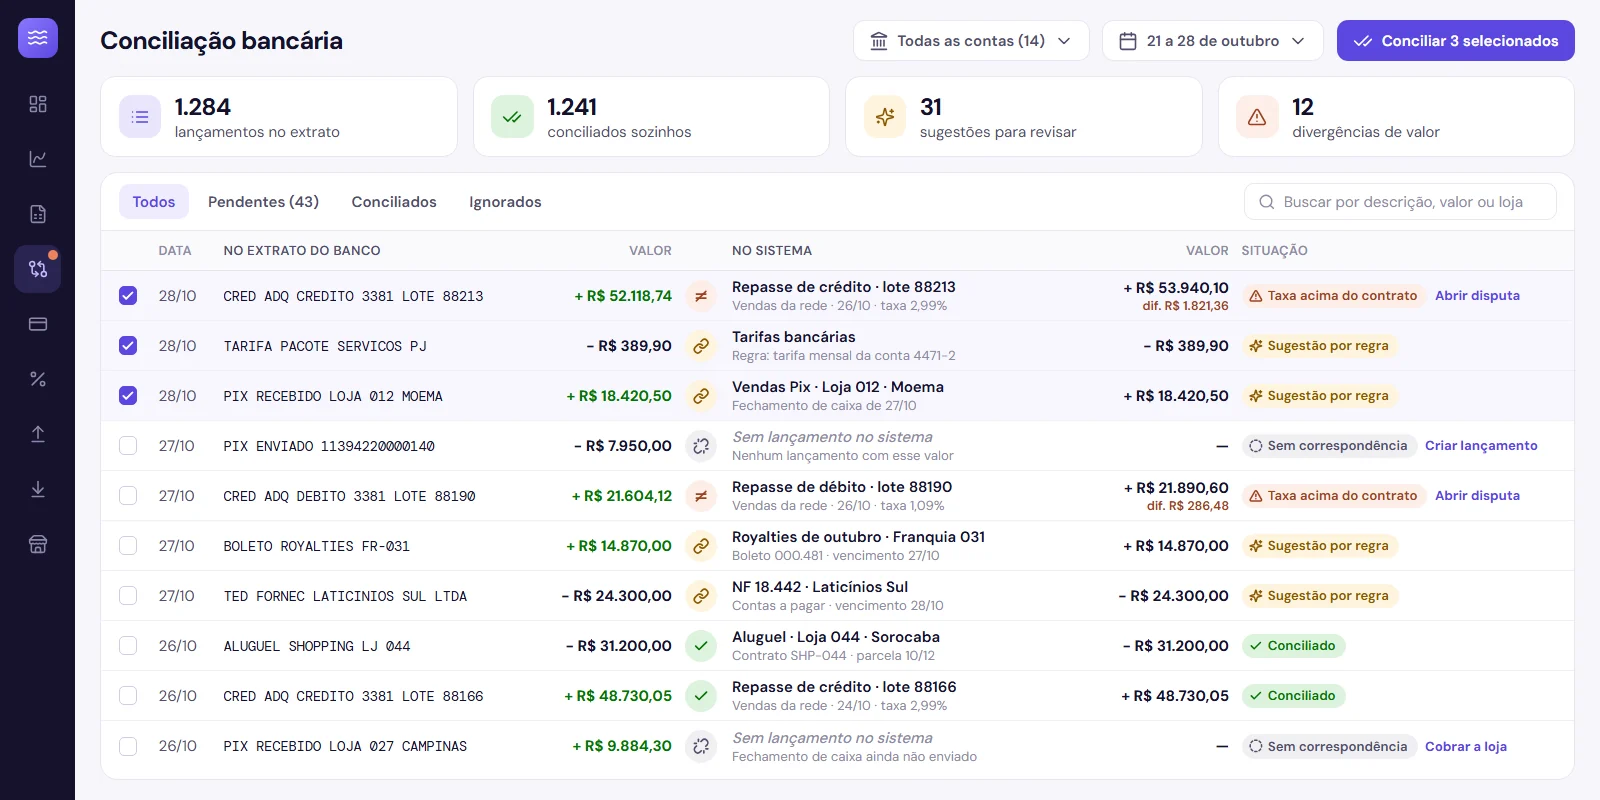1600x800 pixels.
Task: Open the credit card icon in sidebar
Action: point(38,324)
